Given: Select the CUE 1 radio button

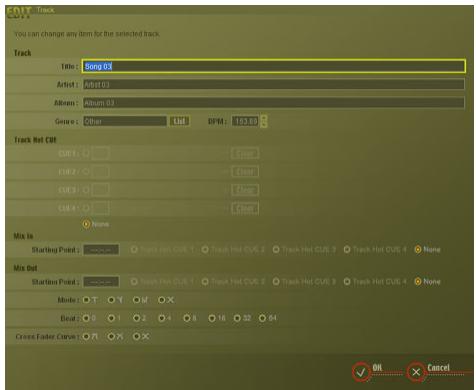Looking at the screenshot, I should coord(86,153).
